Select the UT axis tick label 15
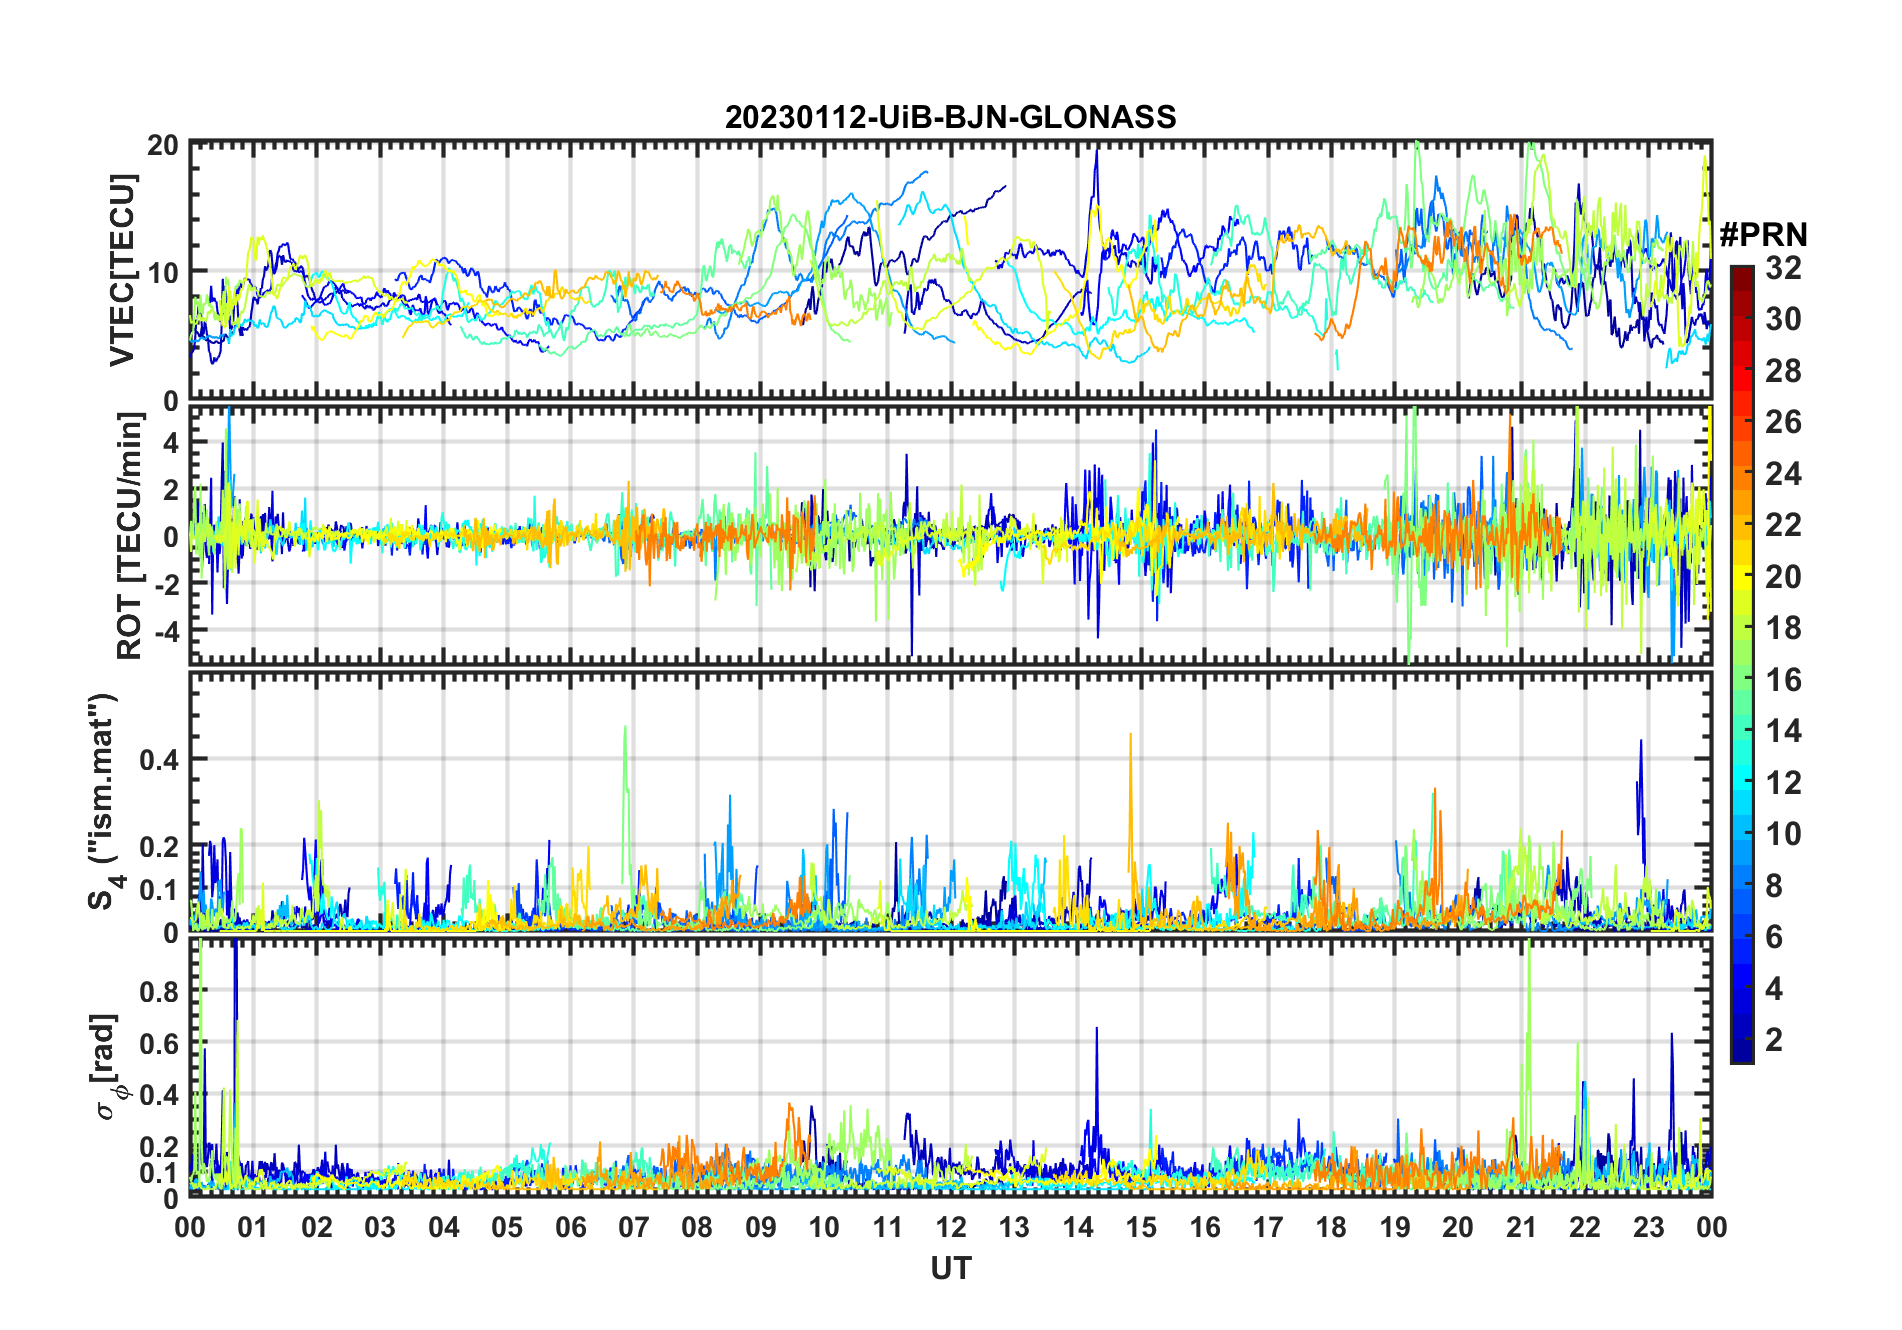 pyautogui.click(x=1141, y=1227)
